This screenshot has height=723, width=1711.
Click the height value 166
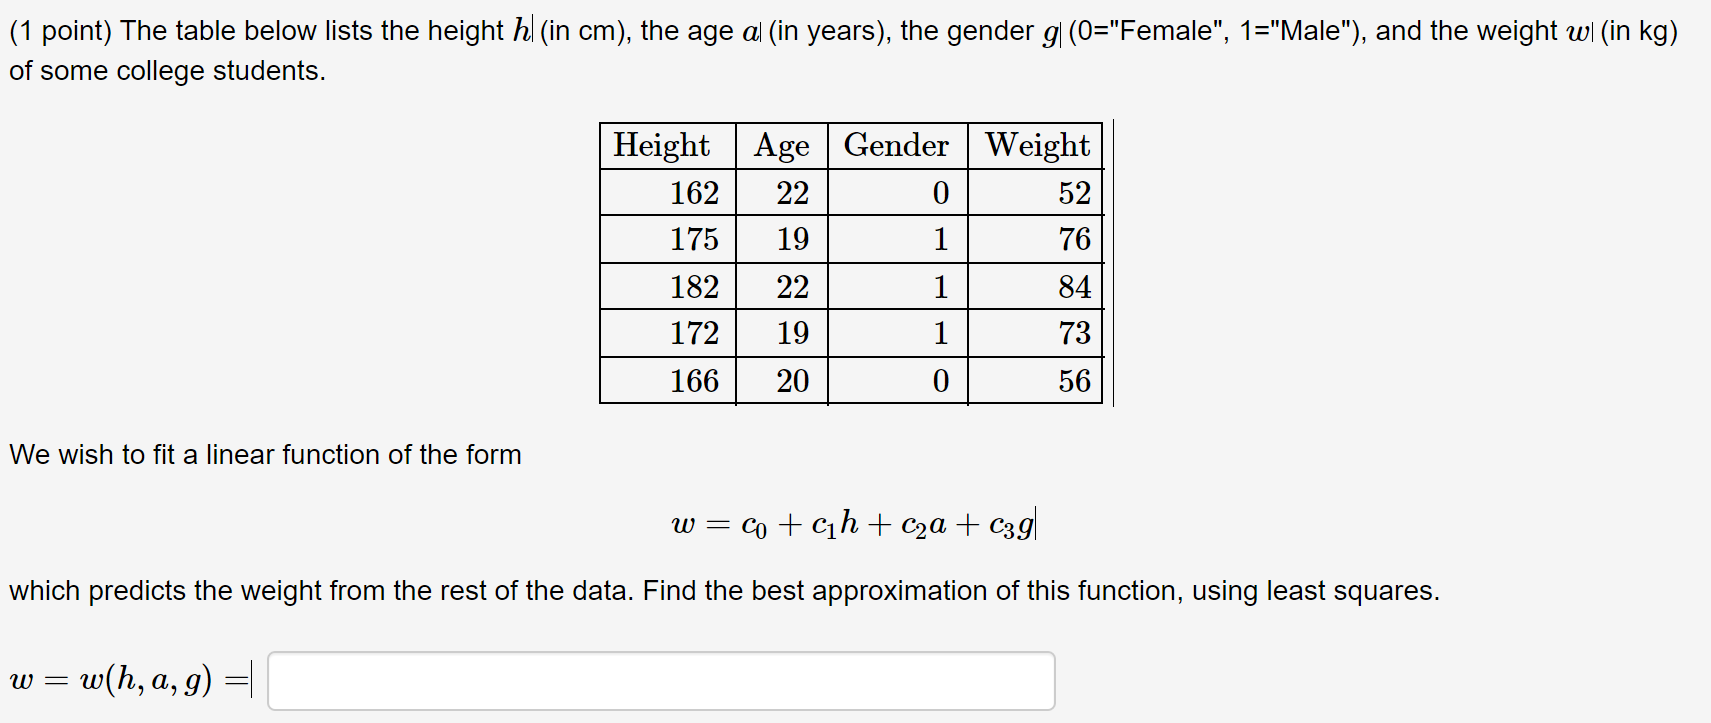pos(695,380)
